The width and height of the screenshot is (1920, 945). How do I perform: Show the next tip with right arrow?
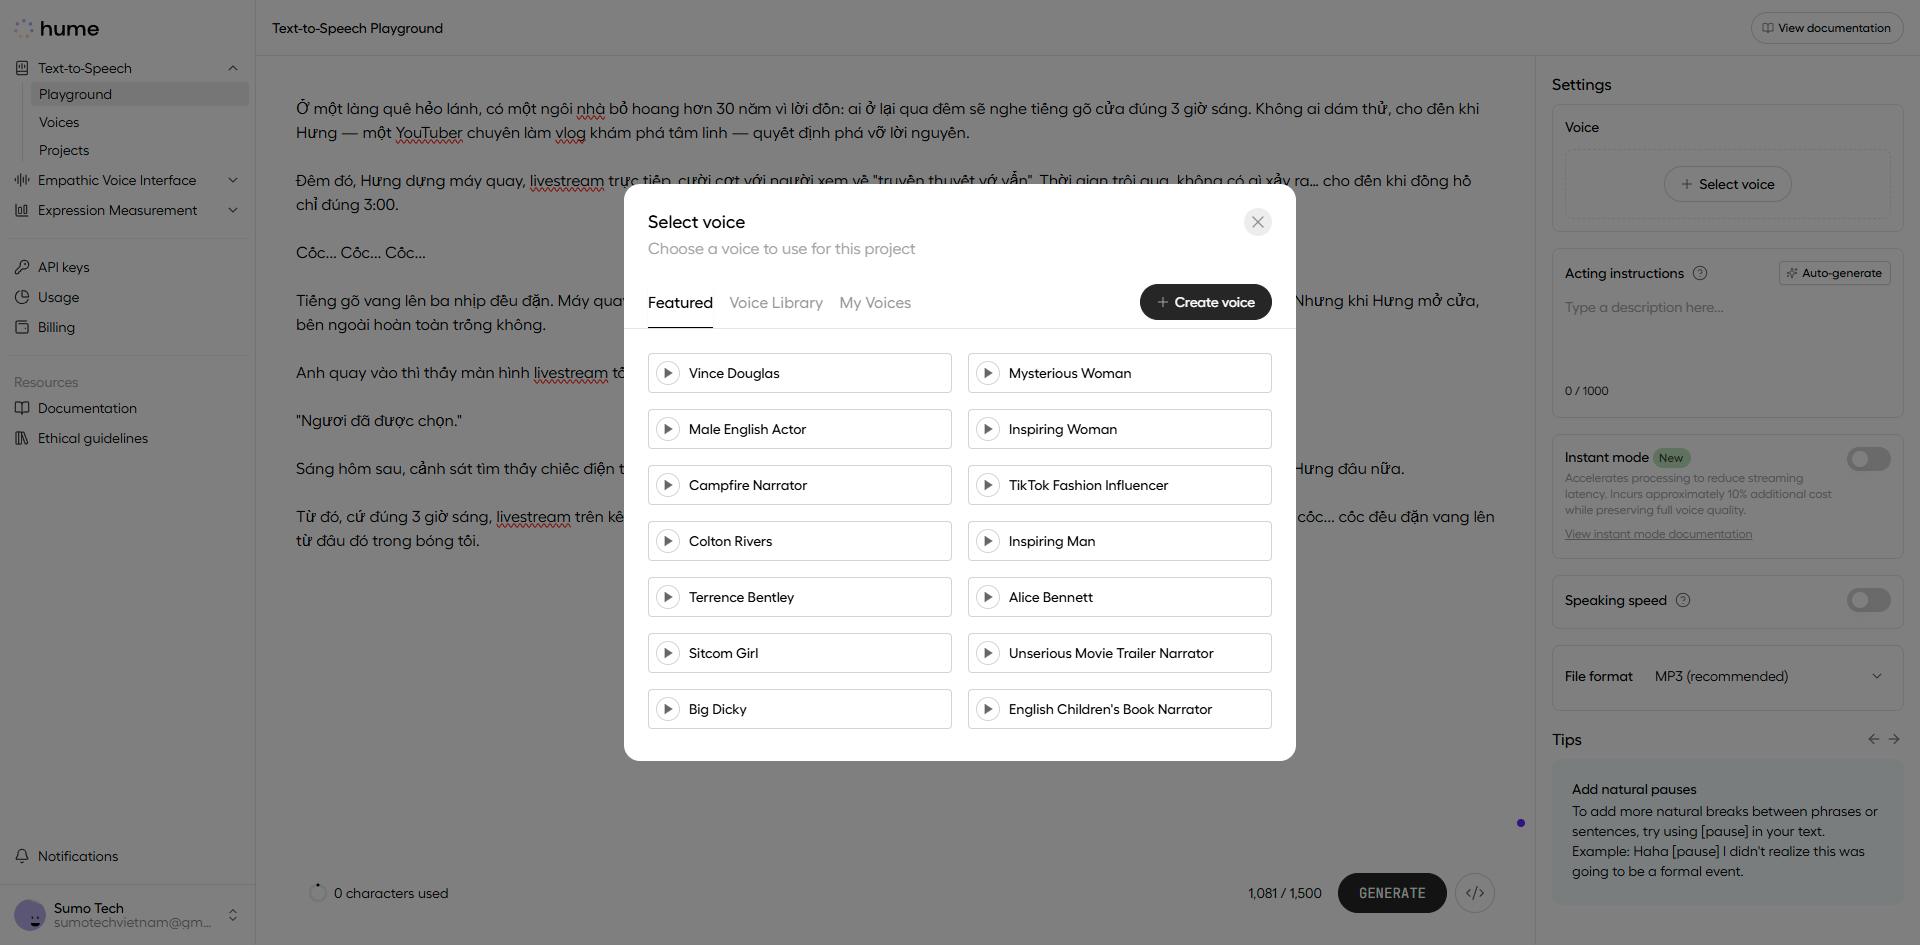[1894, 739]
